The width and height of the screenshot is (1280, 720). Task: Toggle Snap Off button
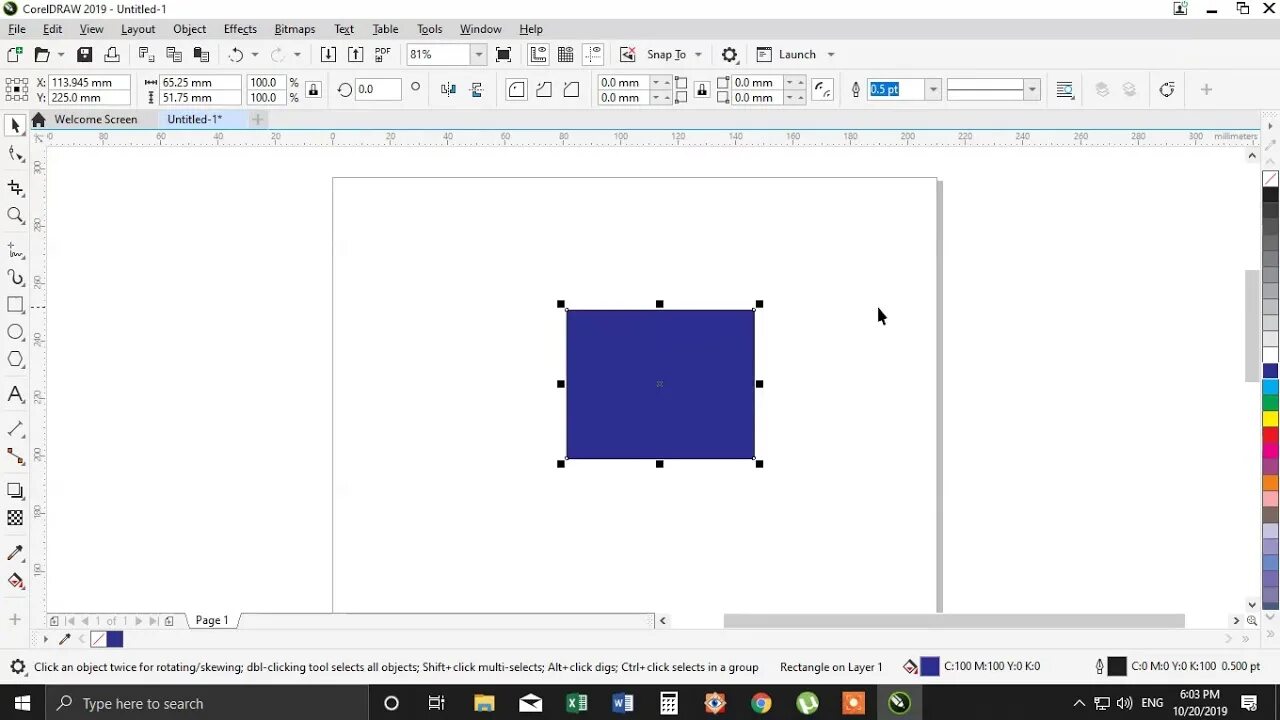pos(627,55)
